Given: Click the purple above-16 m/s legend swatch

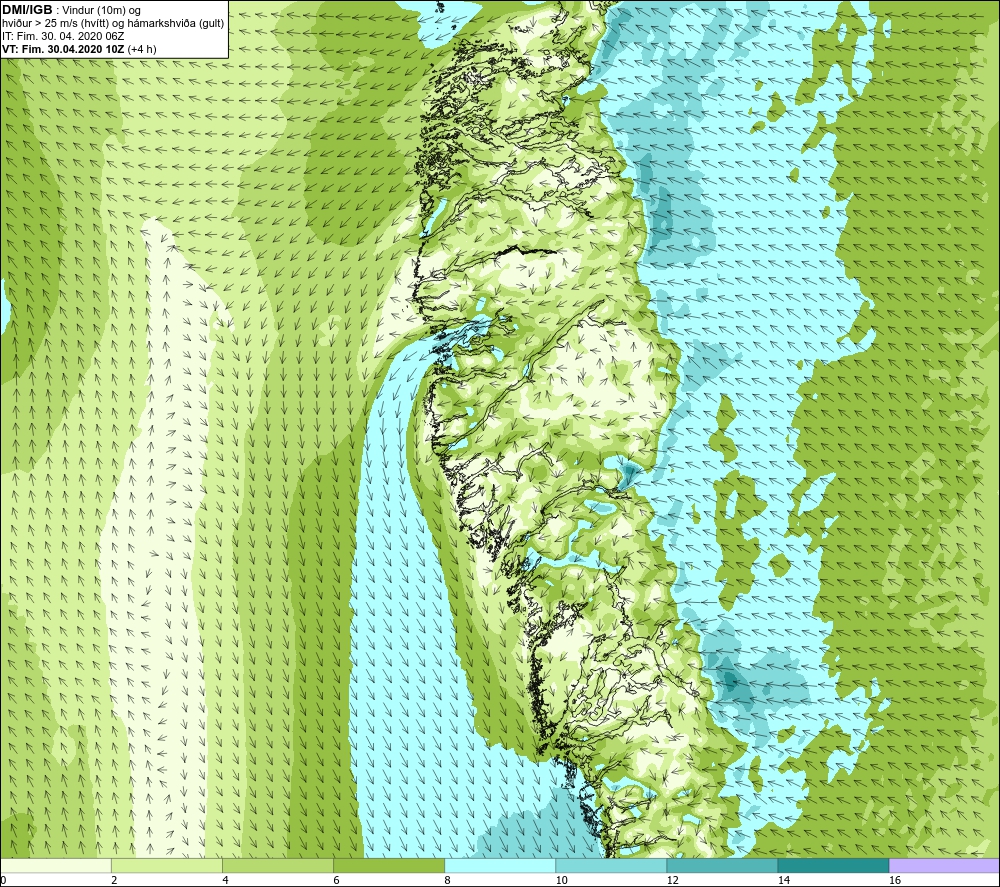Looking at the screenshot, I should pyautogui.click(x=945, y=865).
